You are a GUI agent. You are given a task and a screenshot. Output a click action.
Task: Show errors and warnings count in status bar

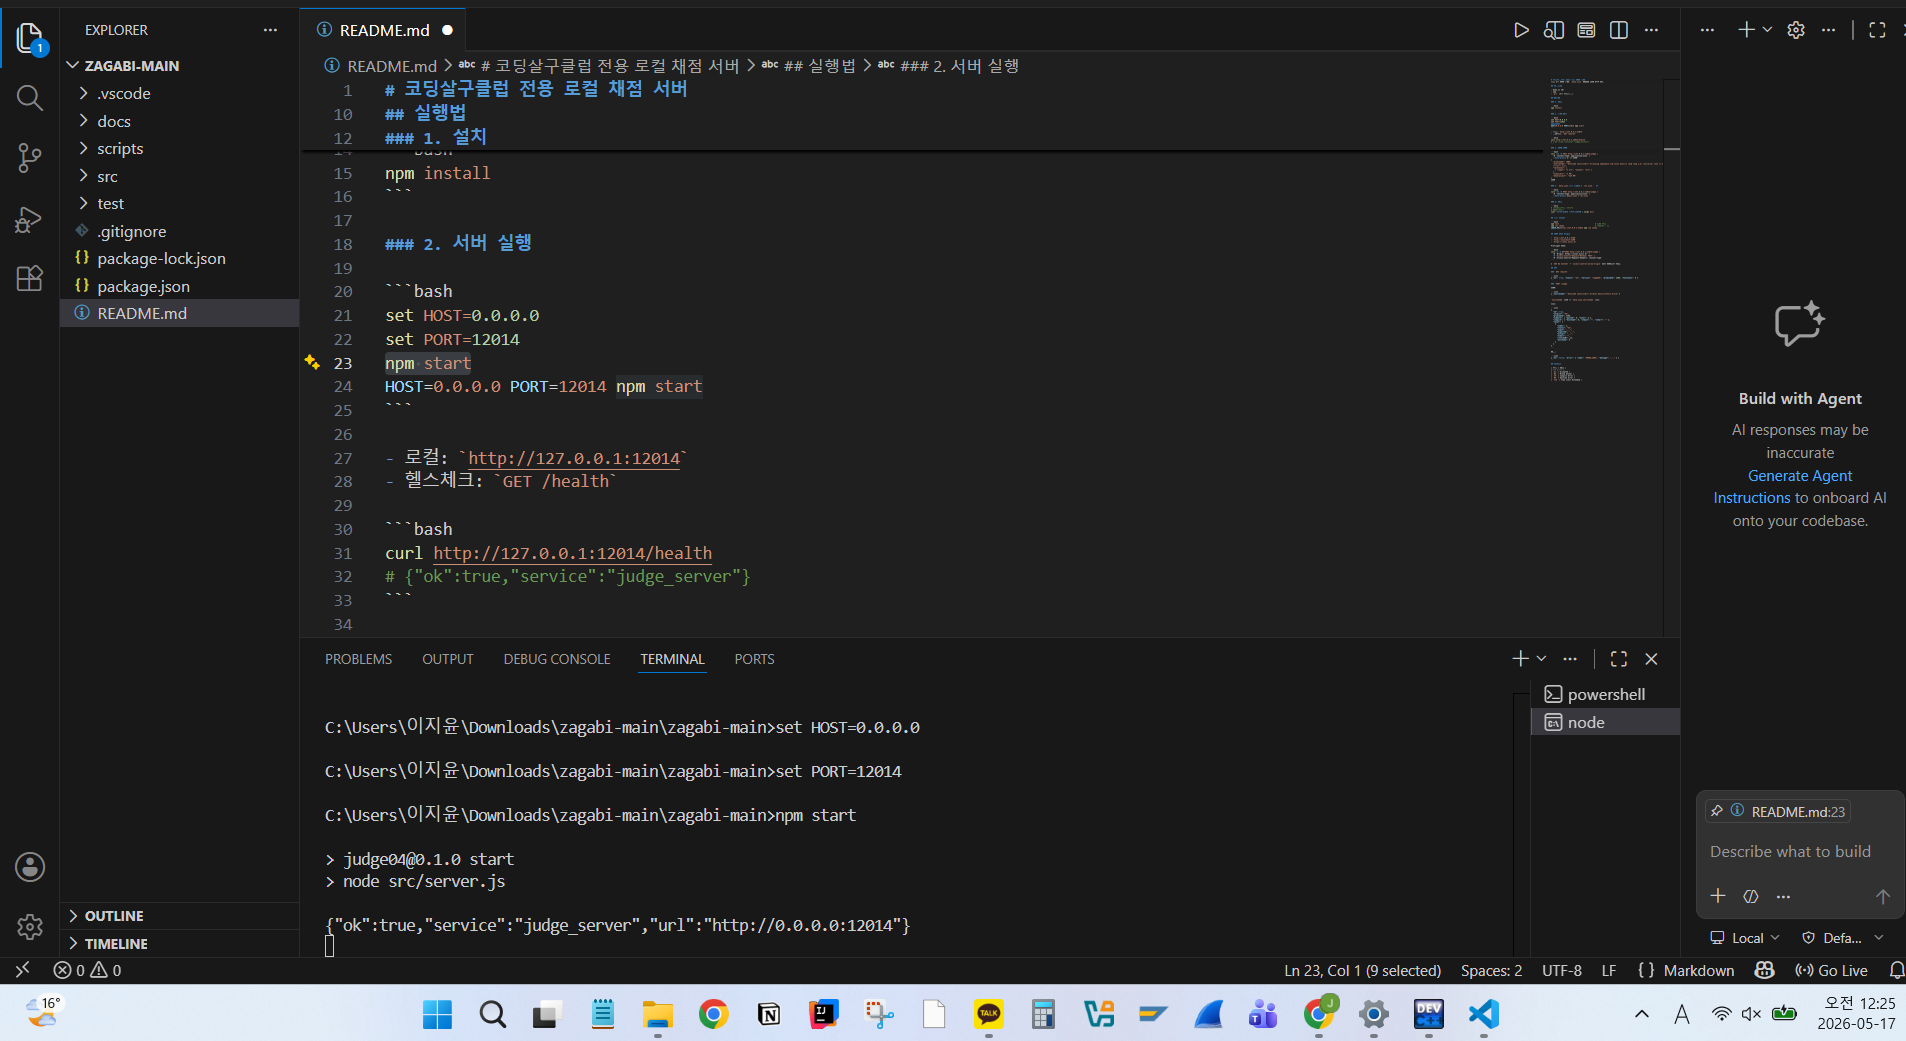click(88, 970)
